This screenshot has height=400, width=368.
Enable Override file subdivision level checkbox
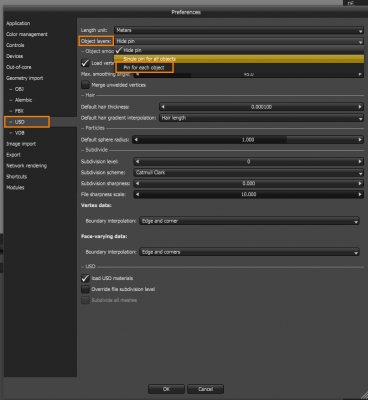point(85,289)
